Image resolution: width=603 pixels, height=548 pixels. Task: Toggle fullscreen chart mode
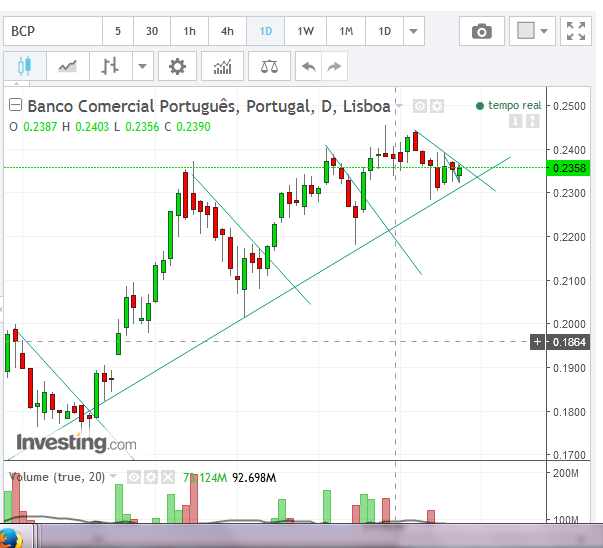(576, 31)
